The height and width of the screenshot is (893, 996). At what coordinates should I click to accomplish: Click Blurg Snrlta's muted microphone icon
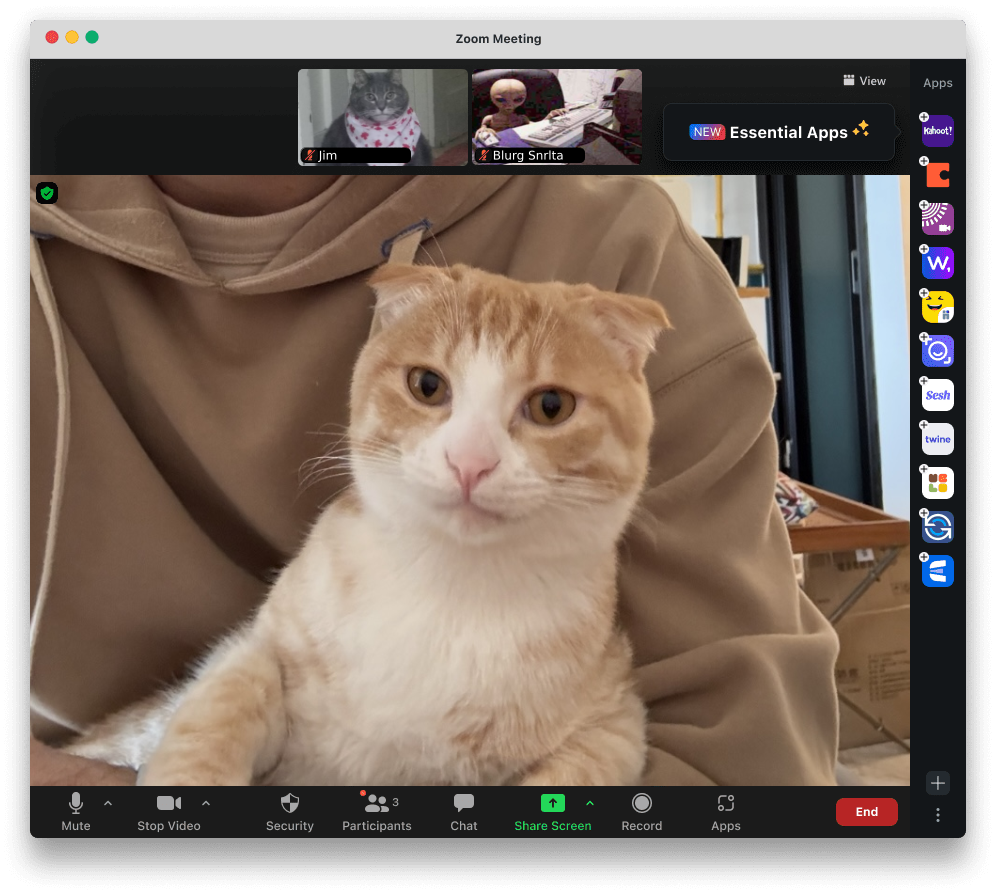484,155
